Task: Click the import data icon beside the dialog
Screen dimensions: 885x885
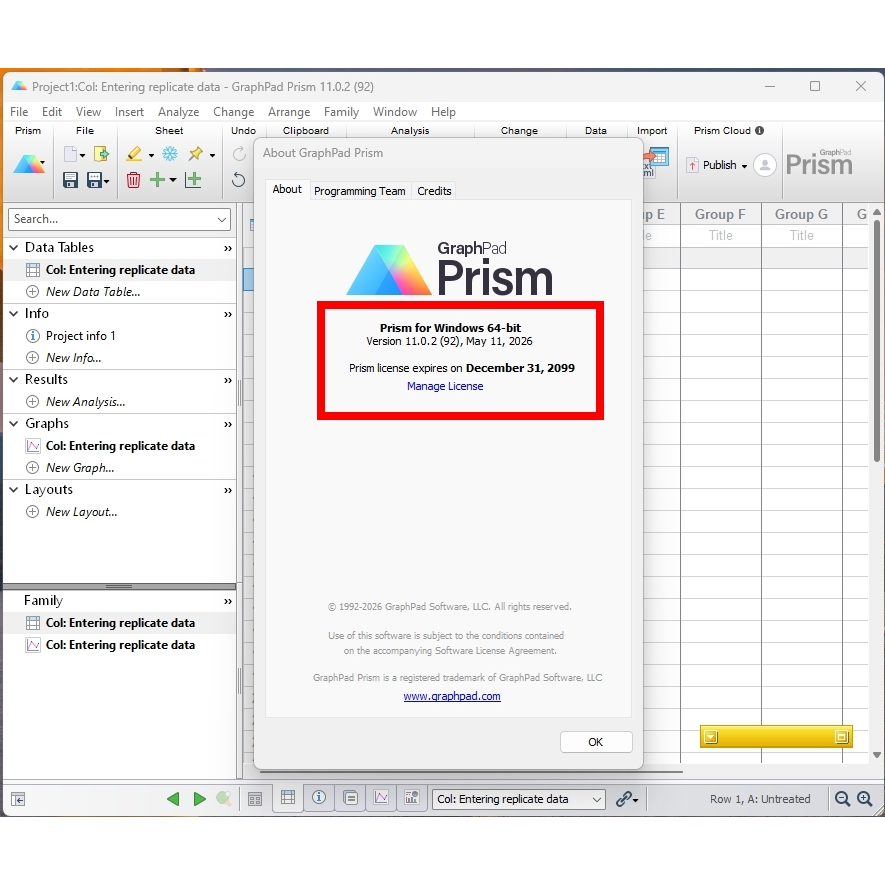Action: (657, 161)
